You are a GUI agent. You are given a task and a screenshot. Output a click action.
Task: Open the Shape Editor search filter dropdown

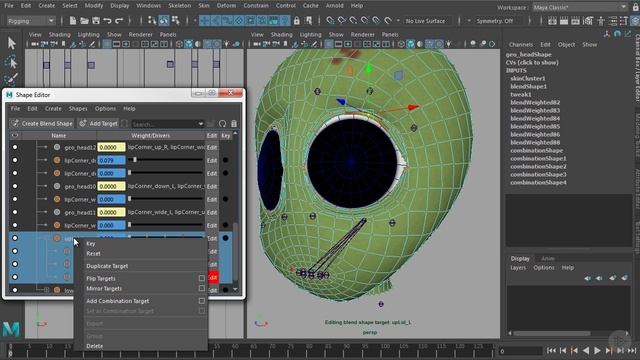pyautogui.click(x=200, y=124)
